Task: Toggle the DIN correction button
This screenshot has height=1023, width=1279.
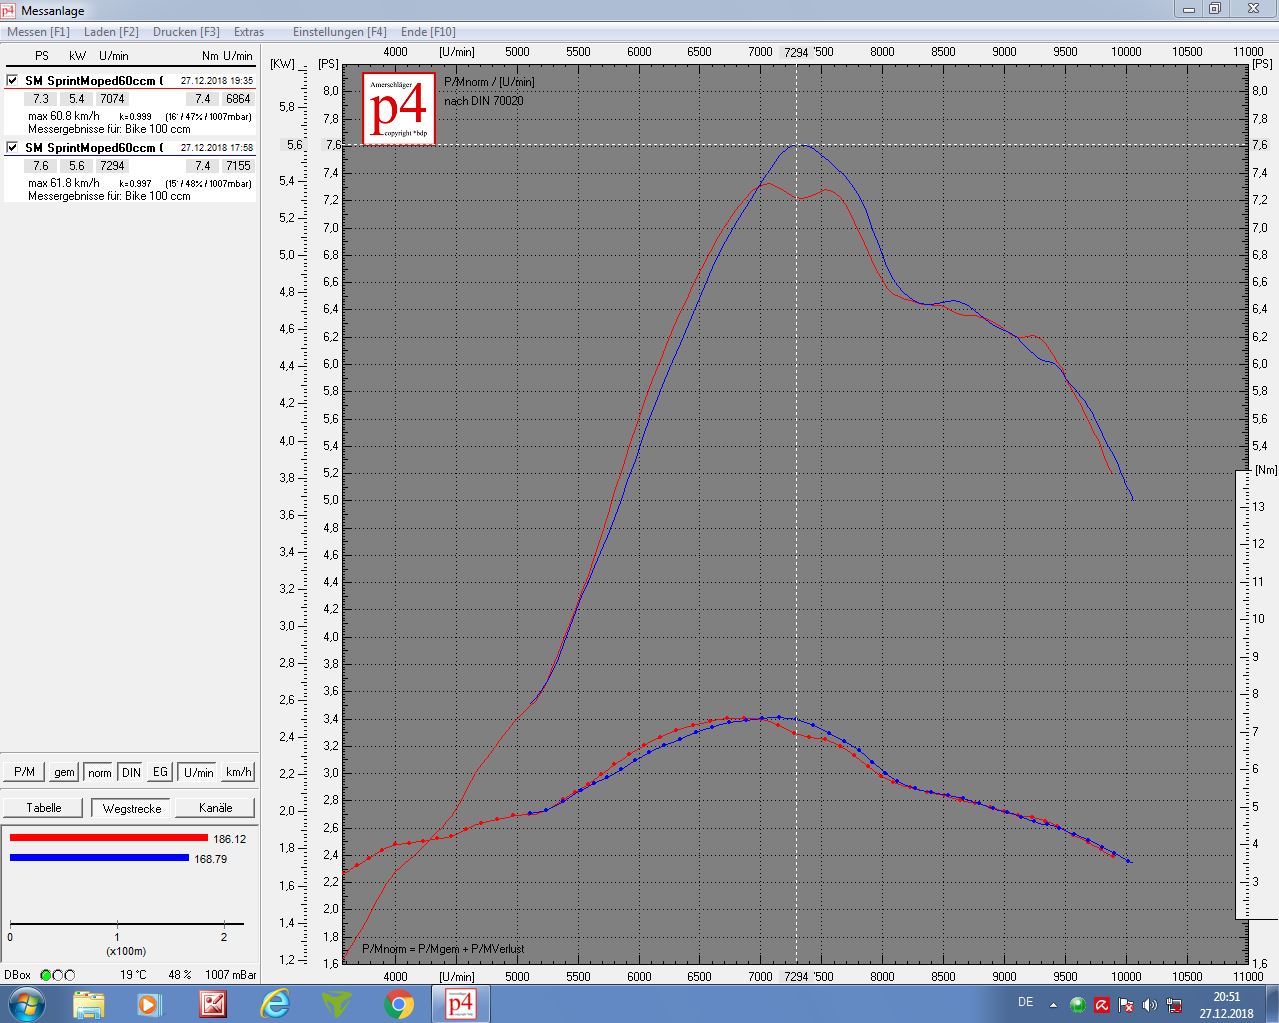Action: click(x=131, y=772)
